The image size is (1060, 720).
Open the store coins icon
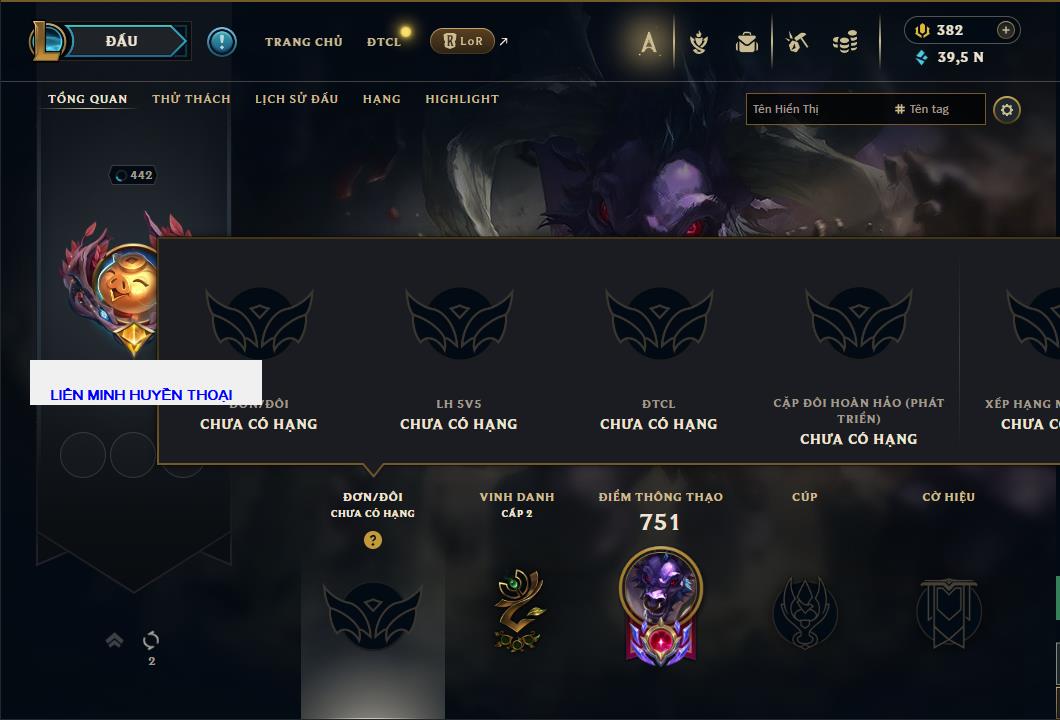[845, 43]
